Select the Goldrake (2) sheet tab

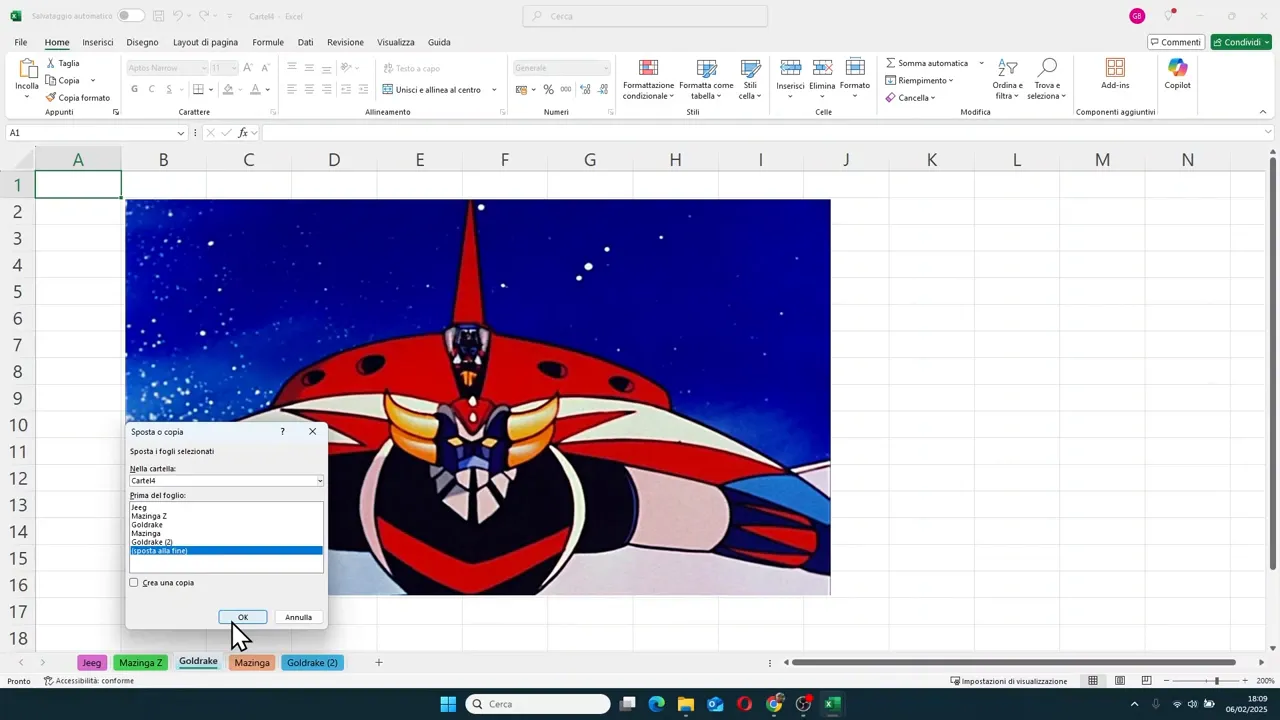(x=312, y=663)
